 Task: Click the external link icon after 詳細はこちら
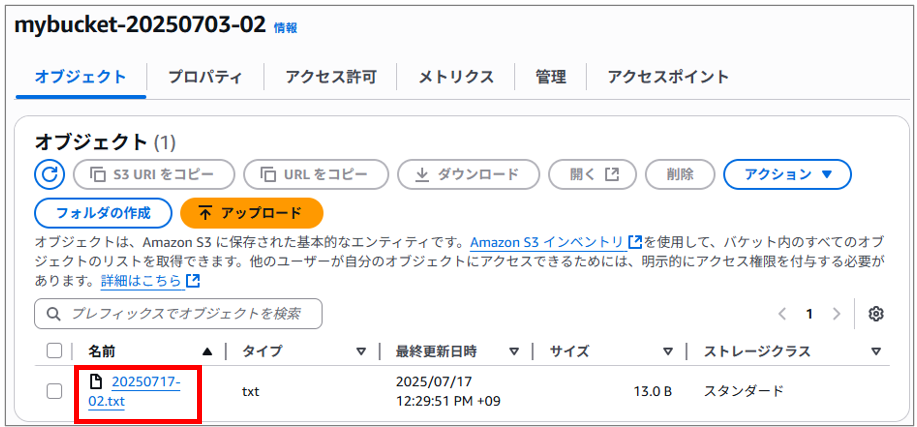point(193,281)
